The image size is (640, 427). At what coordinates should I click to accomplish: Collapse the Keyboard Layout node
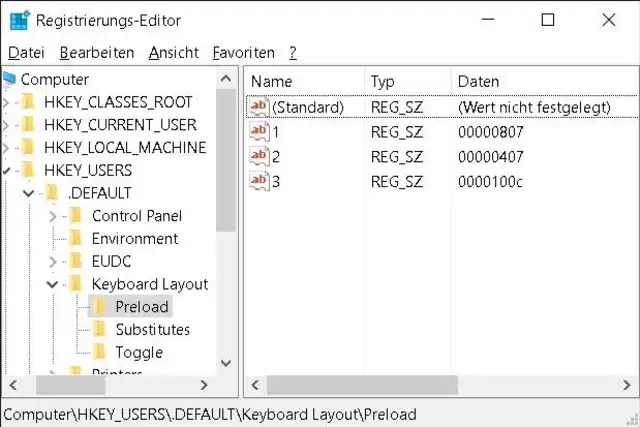click(x=52, y=284)
